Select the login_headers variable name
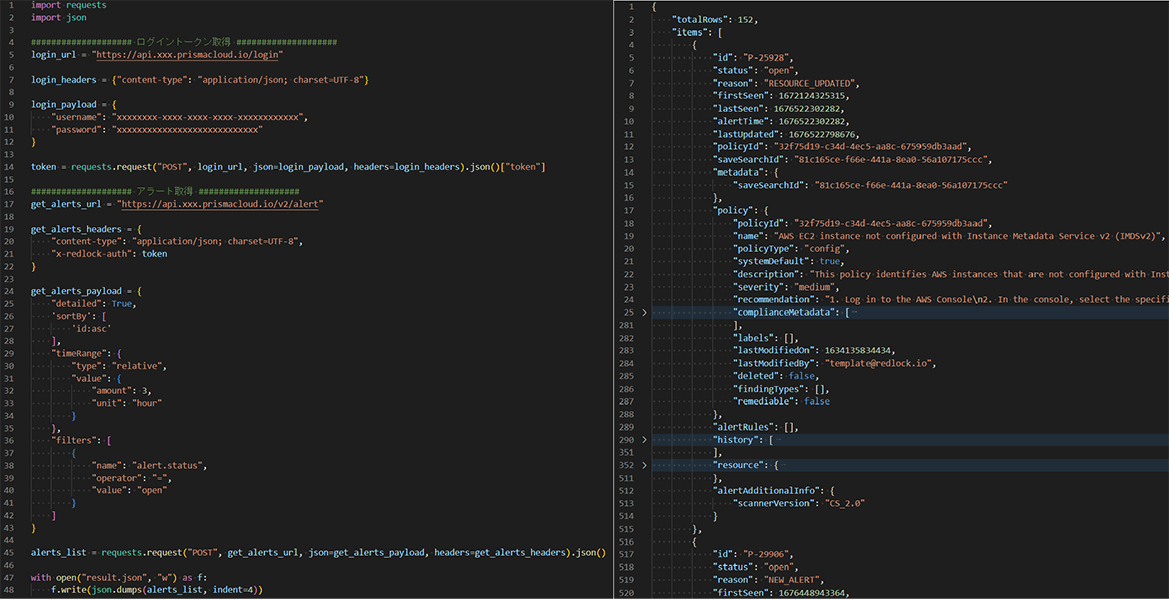Image resolution: width=1169 pixels, height=600 pixels. coord(63,79)
